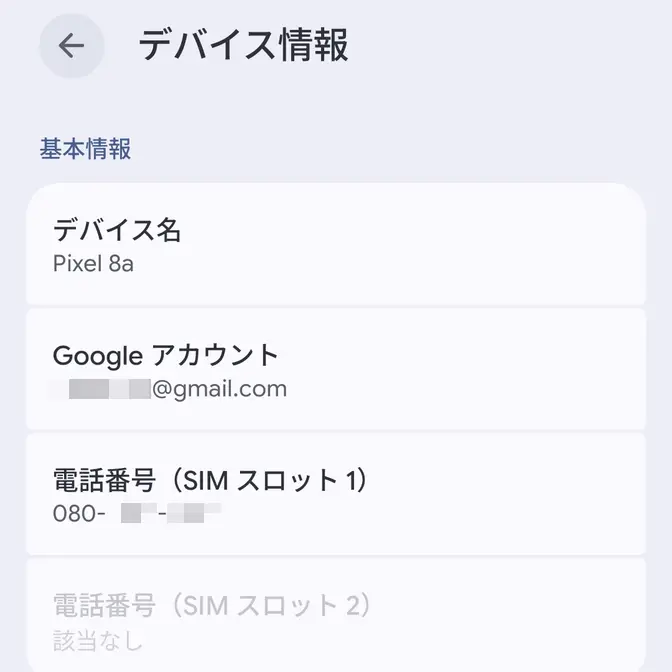Viewport: 672px width, 672px height.
Task: Click the デバイス名 label text
Action: [117, 231]
